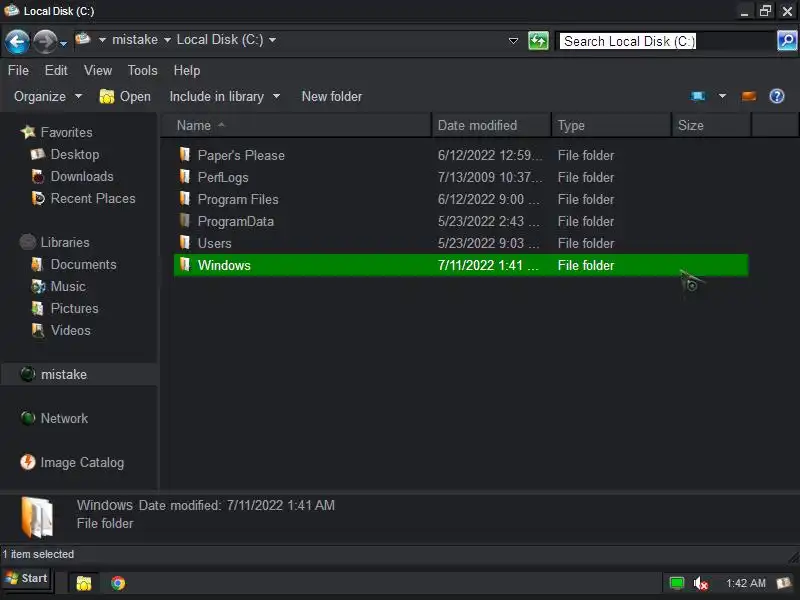Sort by the Size column header
This screenshot has height=600, width=800.
(x=711, y=126)
